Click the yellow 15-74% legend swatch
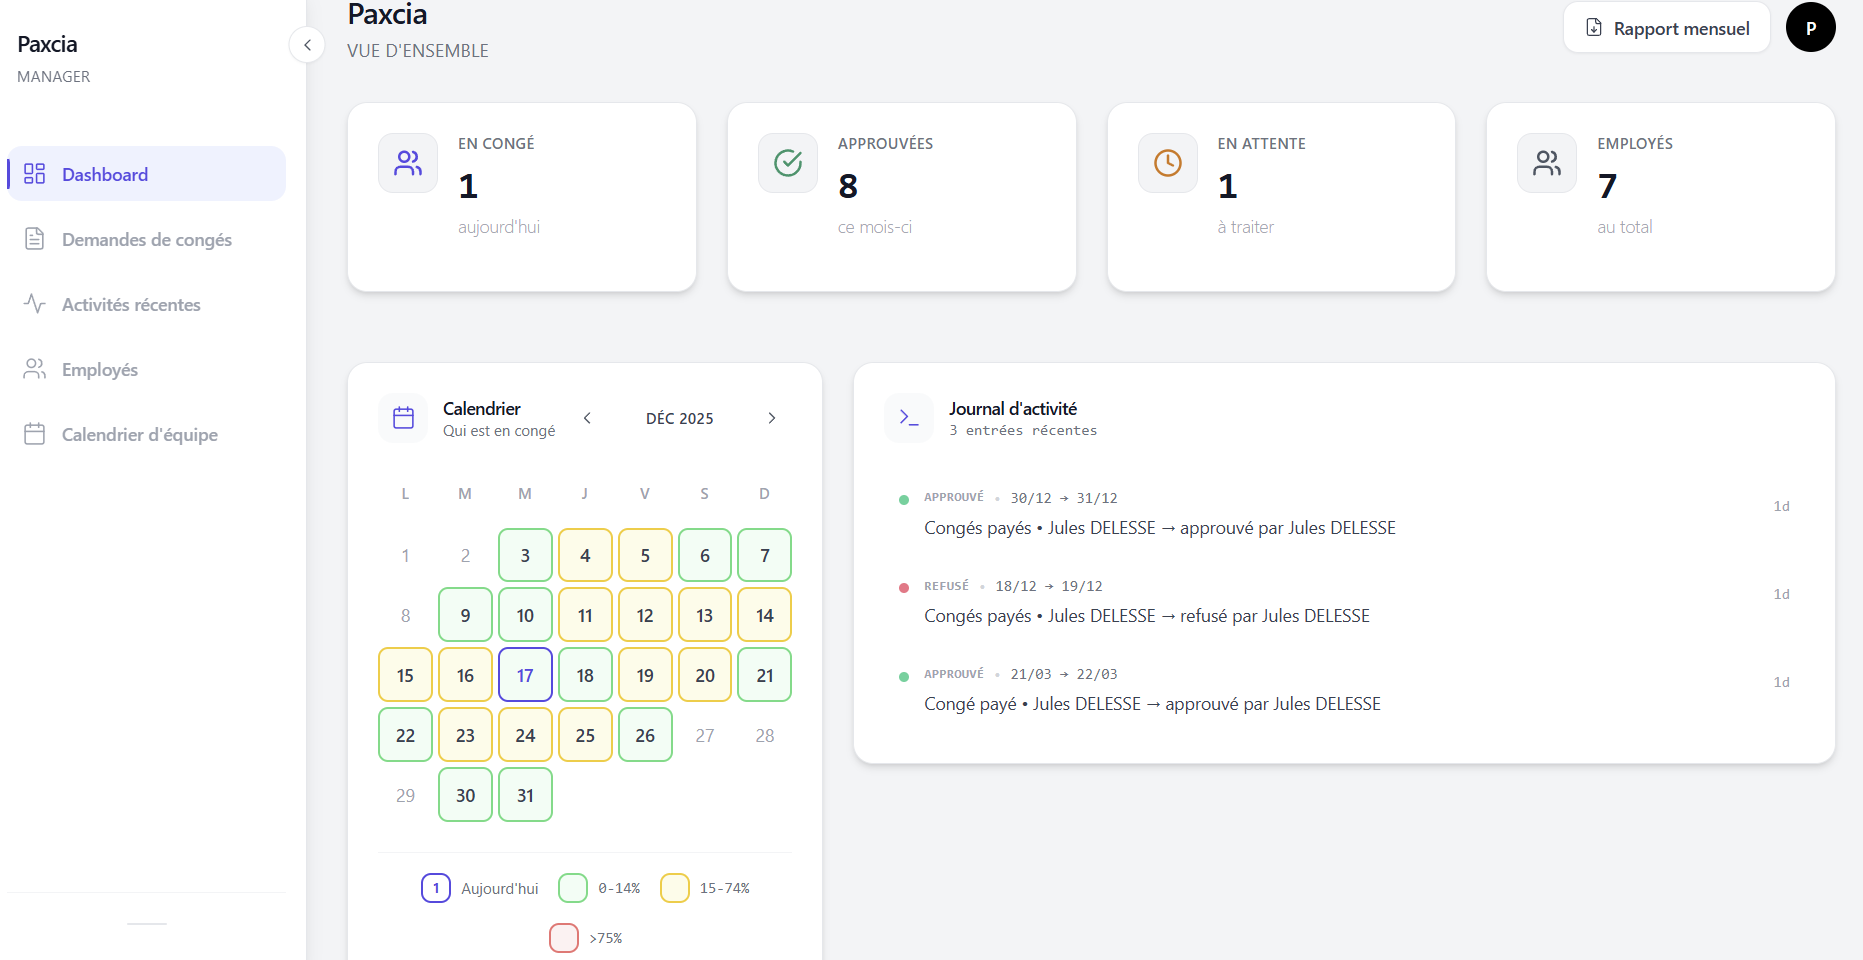 [x=674, y=887]
